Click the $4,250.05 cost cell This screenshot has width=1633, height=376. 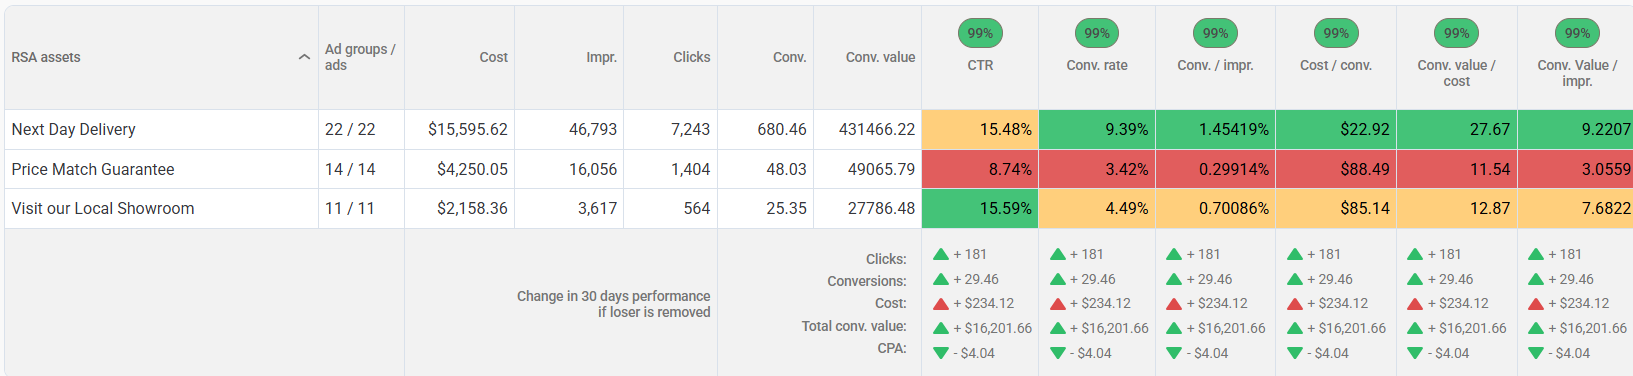(459, 169)
